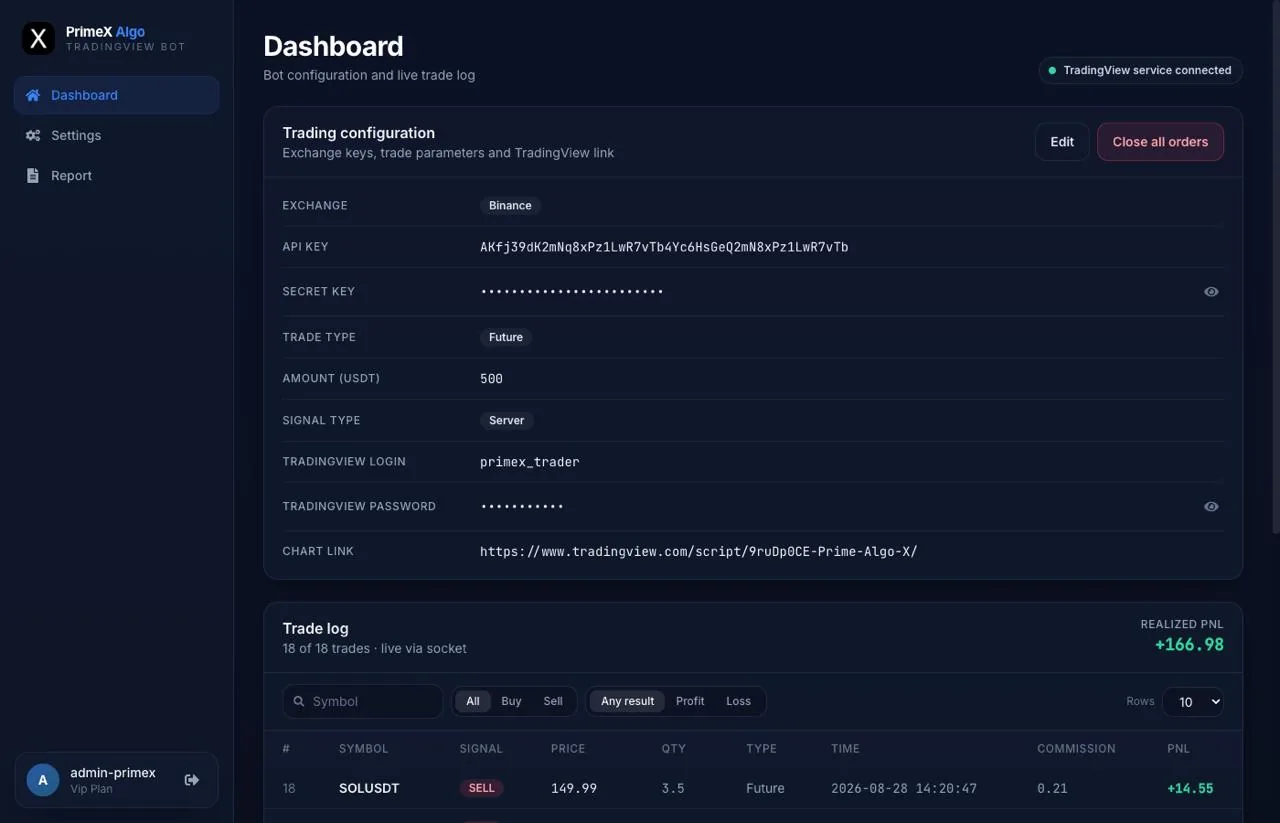Click the PrimeX Algo X logo

[x=38, y=39]
